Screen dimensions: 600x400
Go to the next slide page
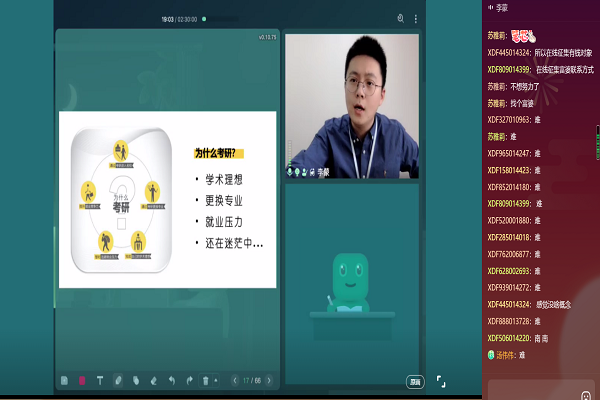click(270, 381)
